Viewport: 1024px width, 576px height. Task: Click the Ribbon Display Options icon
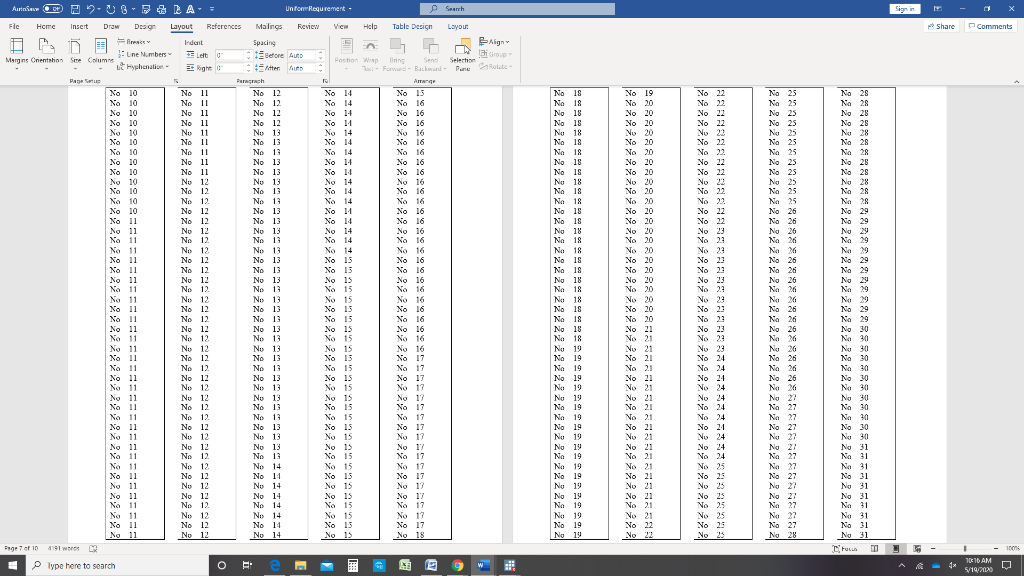pyautogui.click(x=938, y=8)
